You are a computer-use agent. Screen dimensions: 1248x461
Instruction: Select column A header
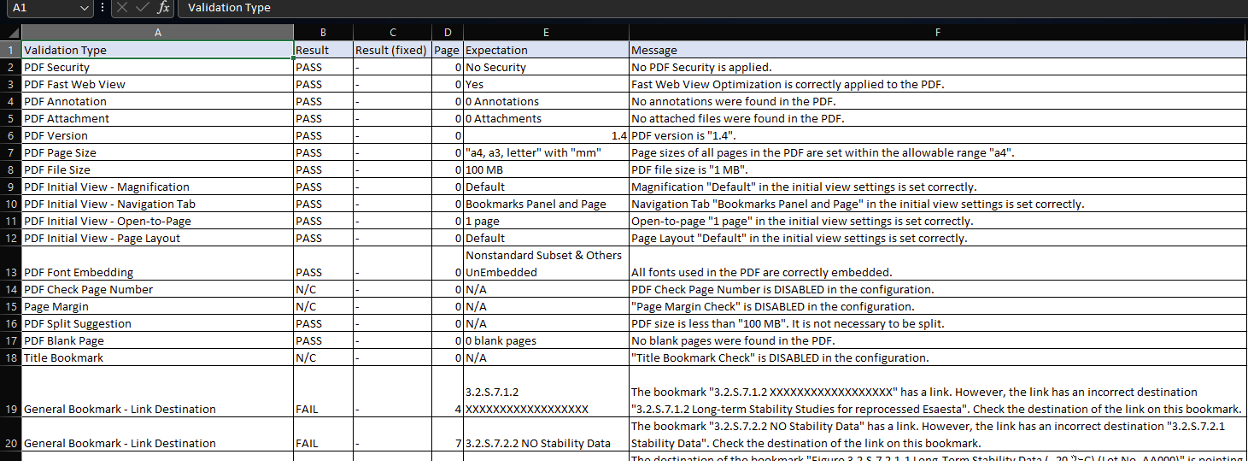click(157, 33)
